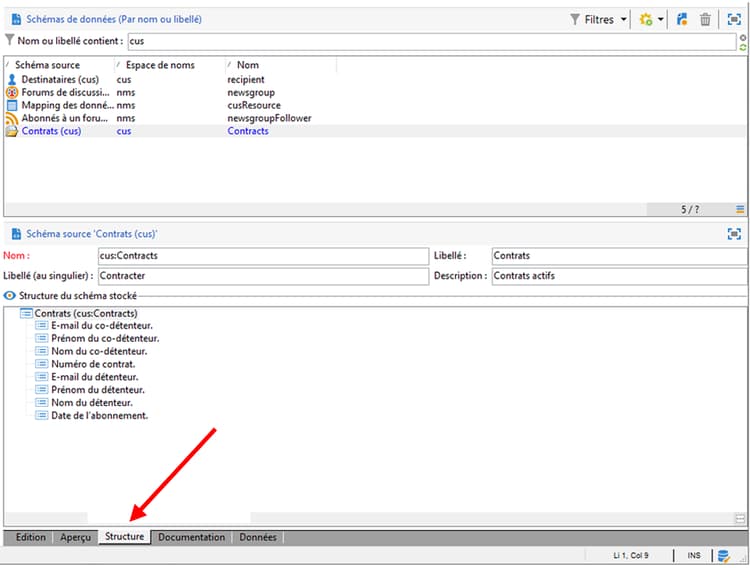
Task: Select 'Date de l'abonnement.' tree node
Action: (x=99, y=416)
